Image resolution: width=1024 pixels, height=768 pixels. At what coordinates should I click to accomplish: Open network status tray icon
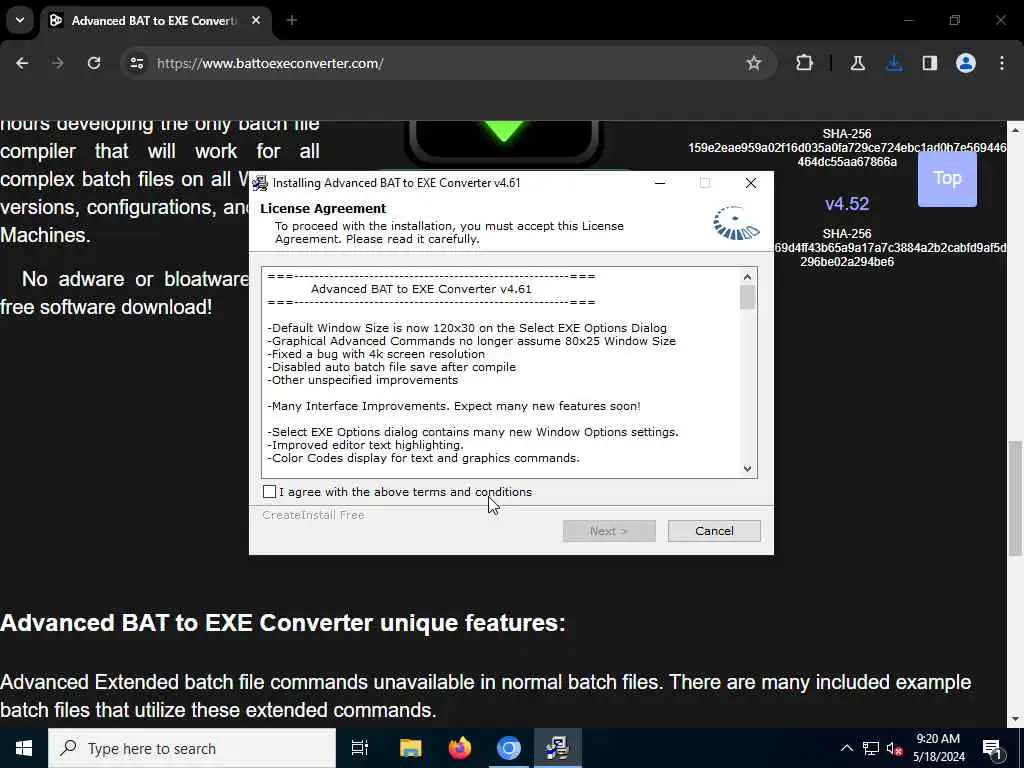[871, 748]
